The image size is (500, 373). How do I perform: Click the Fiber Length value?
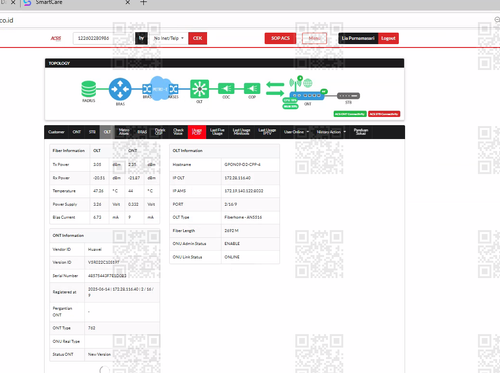point(231,231)
